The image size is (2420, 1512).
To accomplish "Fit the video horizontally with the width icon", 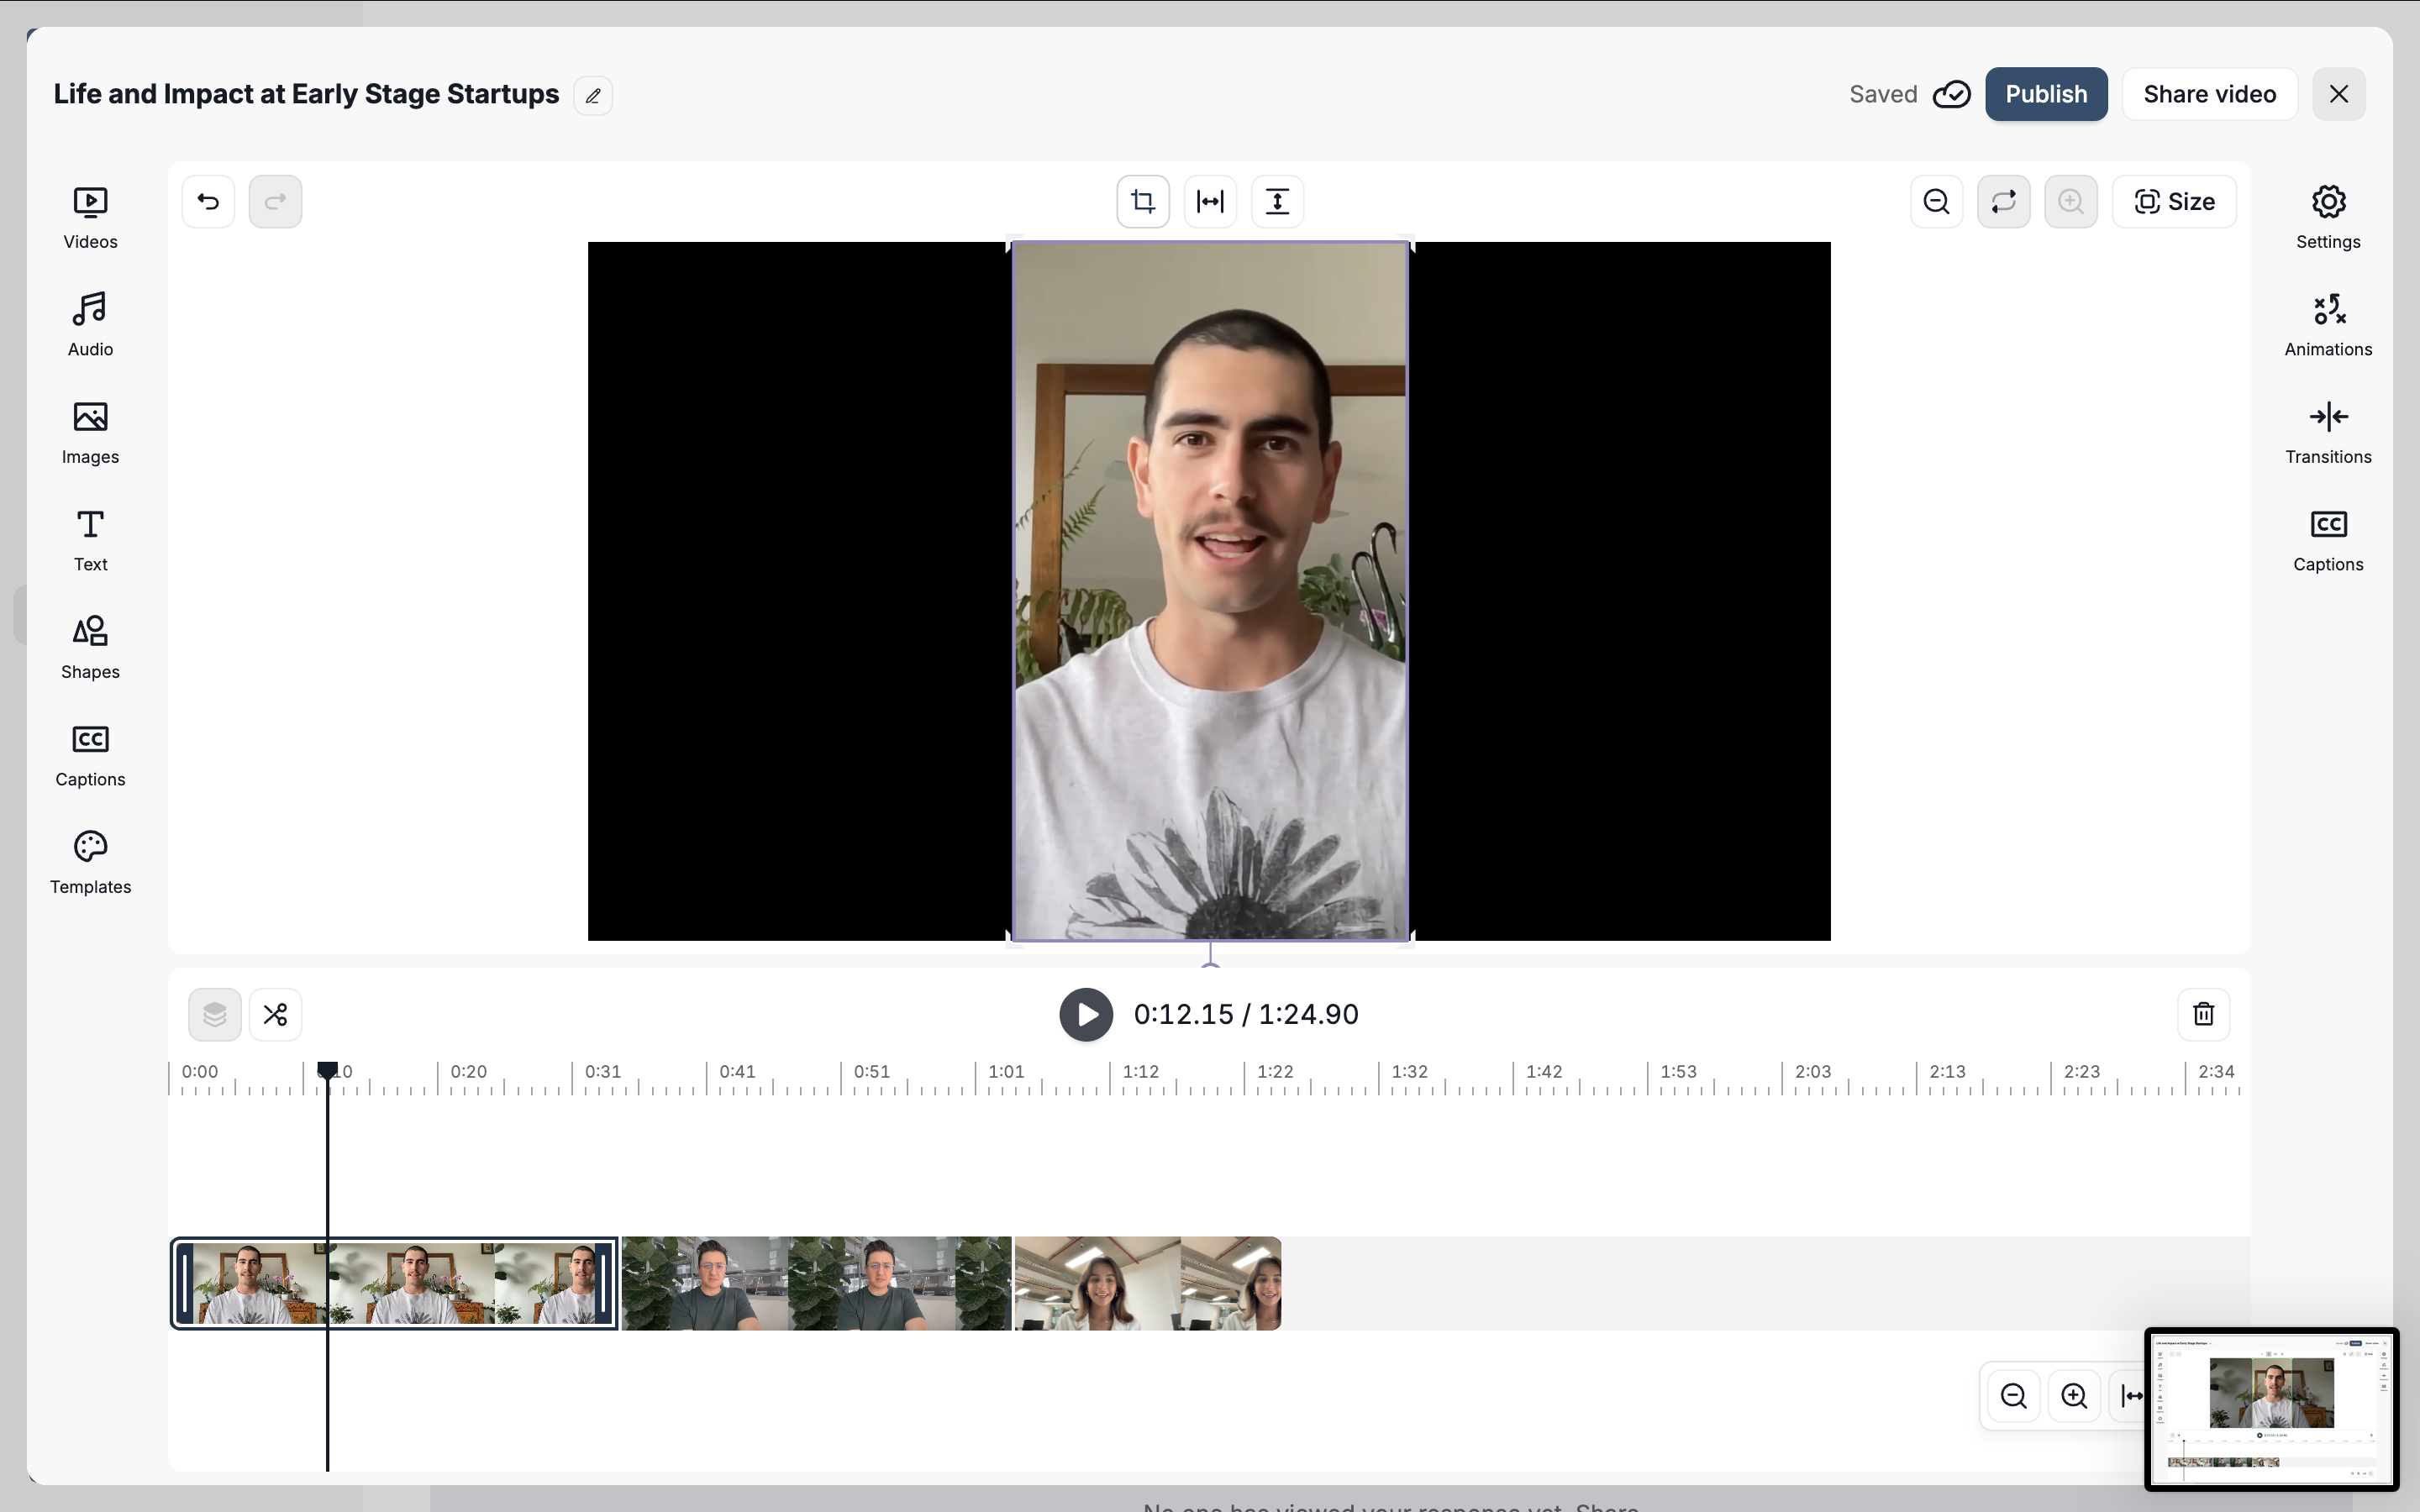I will [1210, 202].
